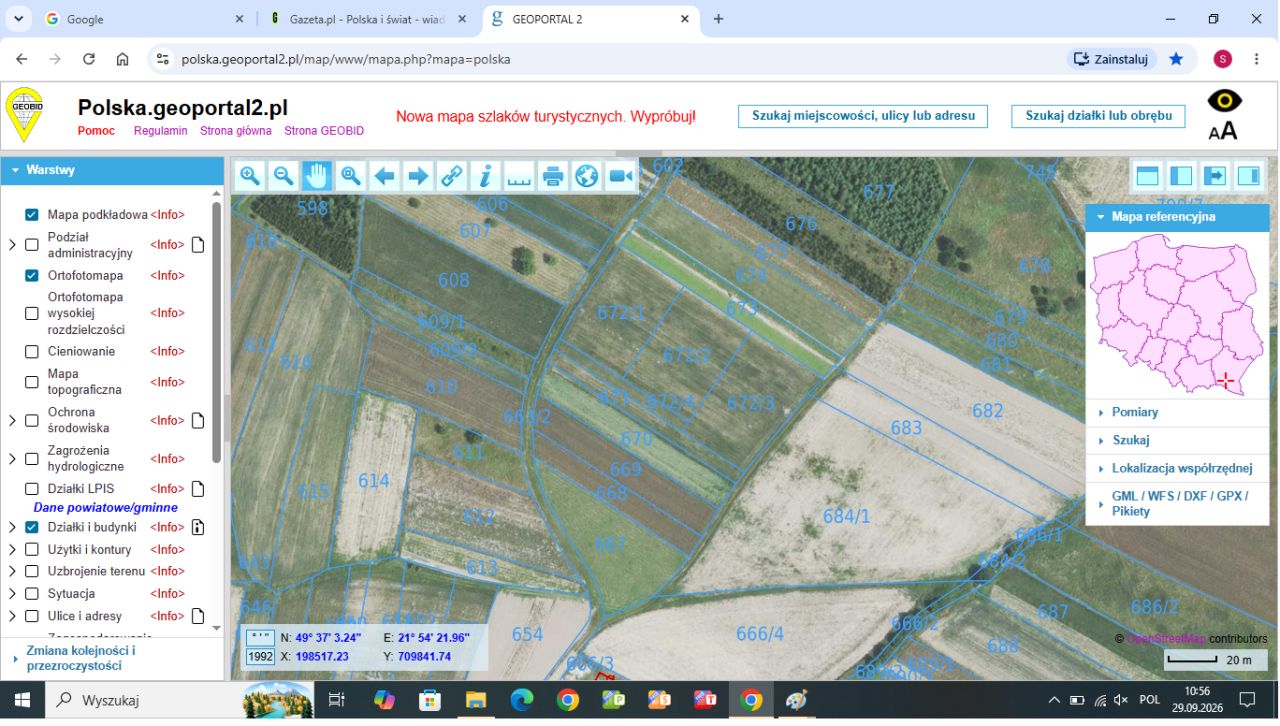The height and width of the screenshot is (726, 1280).
Task: Enable the Cieniowanie layer checkbox
Action: click(32, 351)
